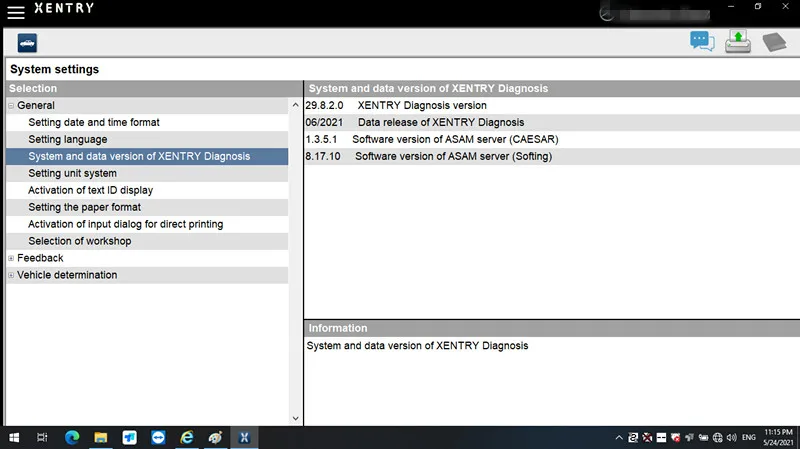
Task: Select Setting unit system
Action: coord(147,173)
